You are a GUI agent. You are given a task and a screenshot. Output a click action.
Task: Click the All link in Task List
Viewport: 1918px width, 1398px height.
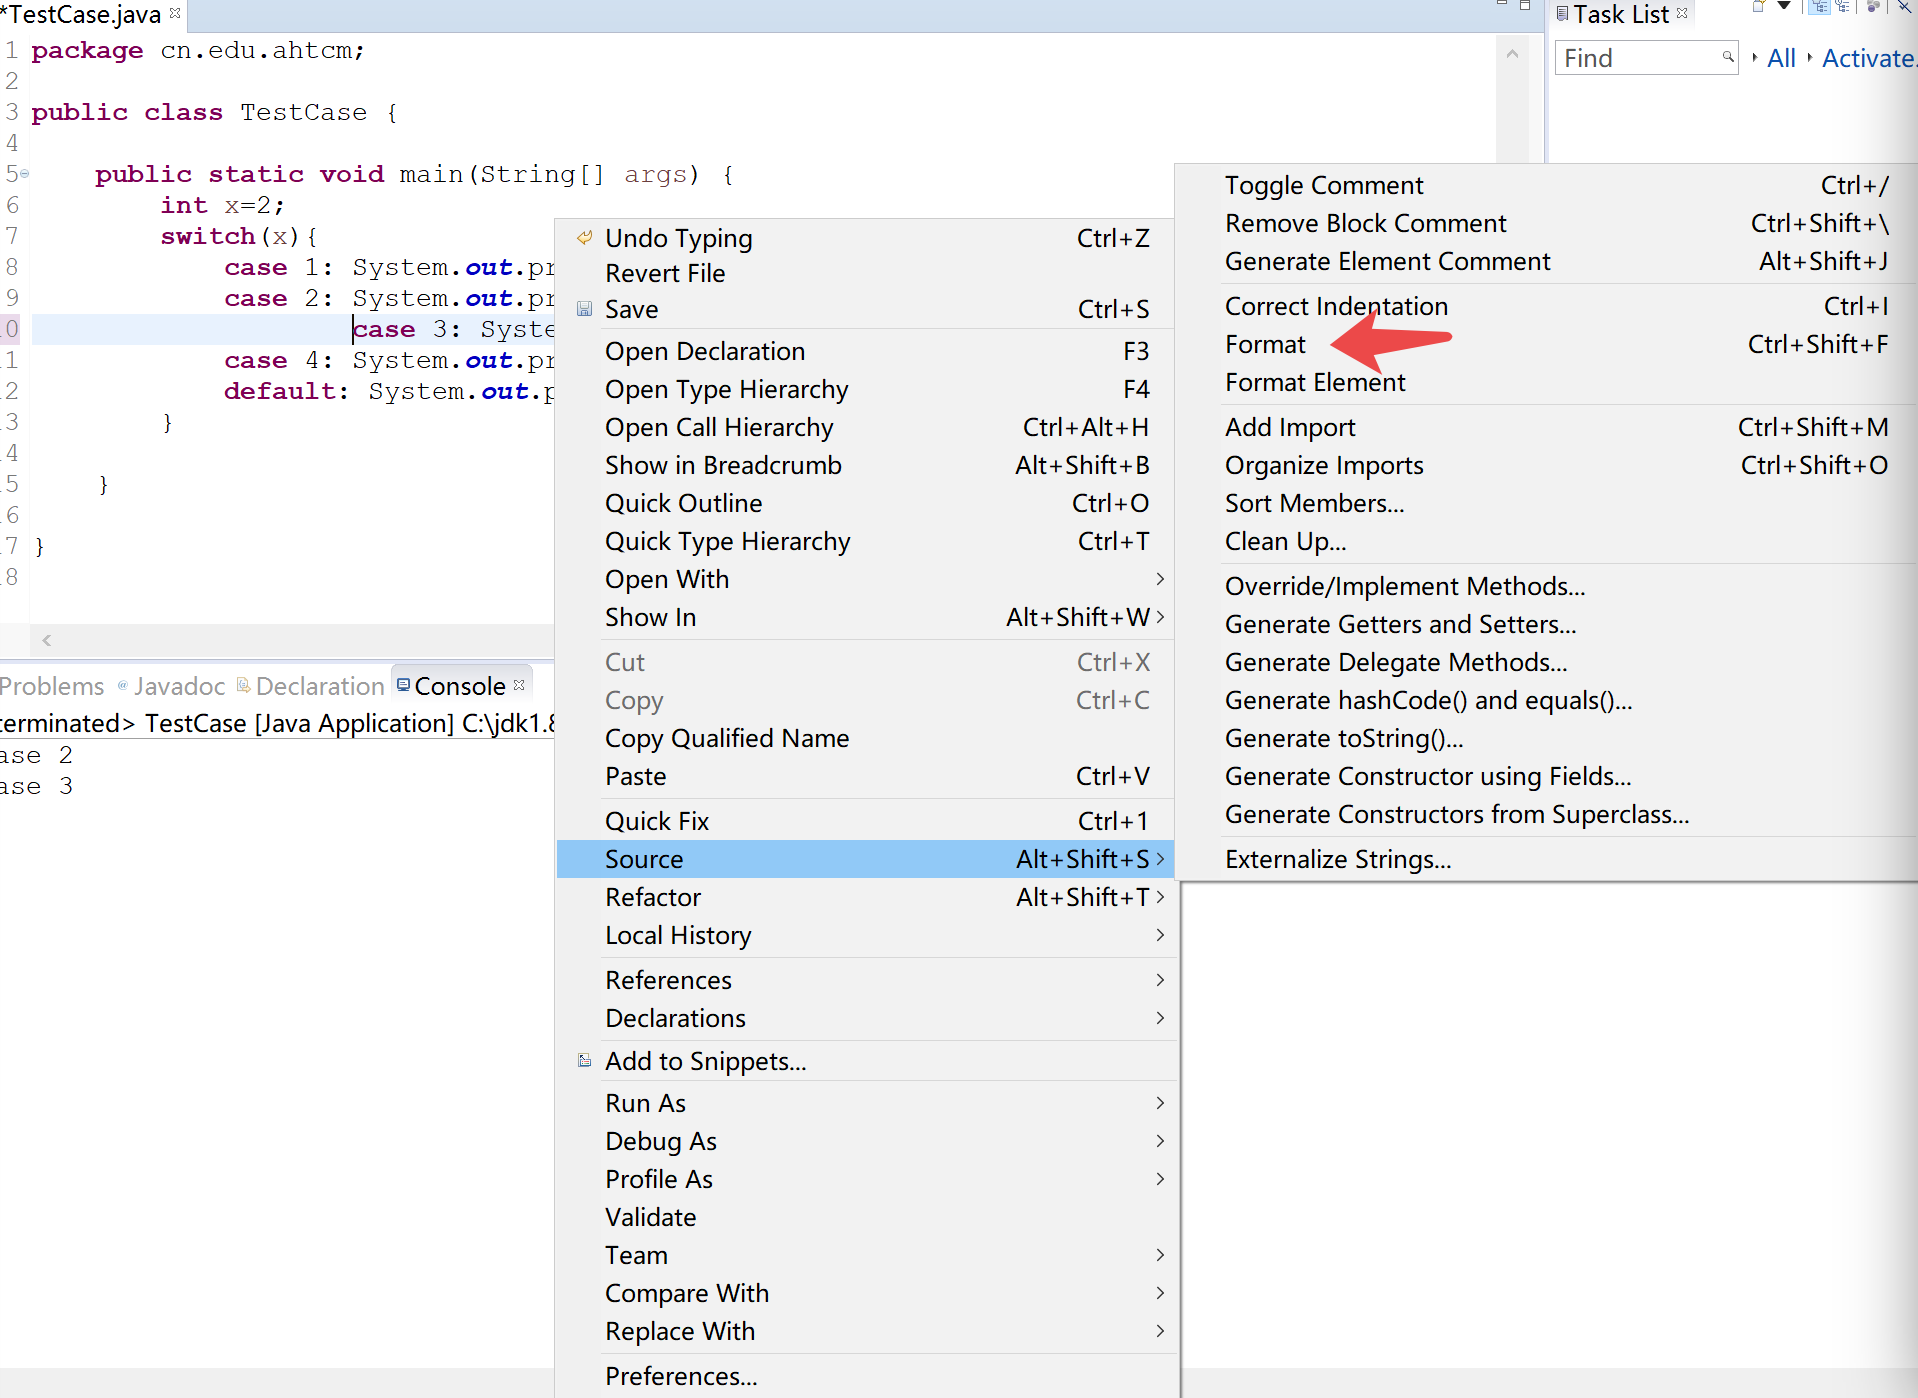(x=1781, y=57)
